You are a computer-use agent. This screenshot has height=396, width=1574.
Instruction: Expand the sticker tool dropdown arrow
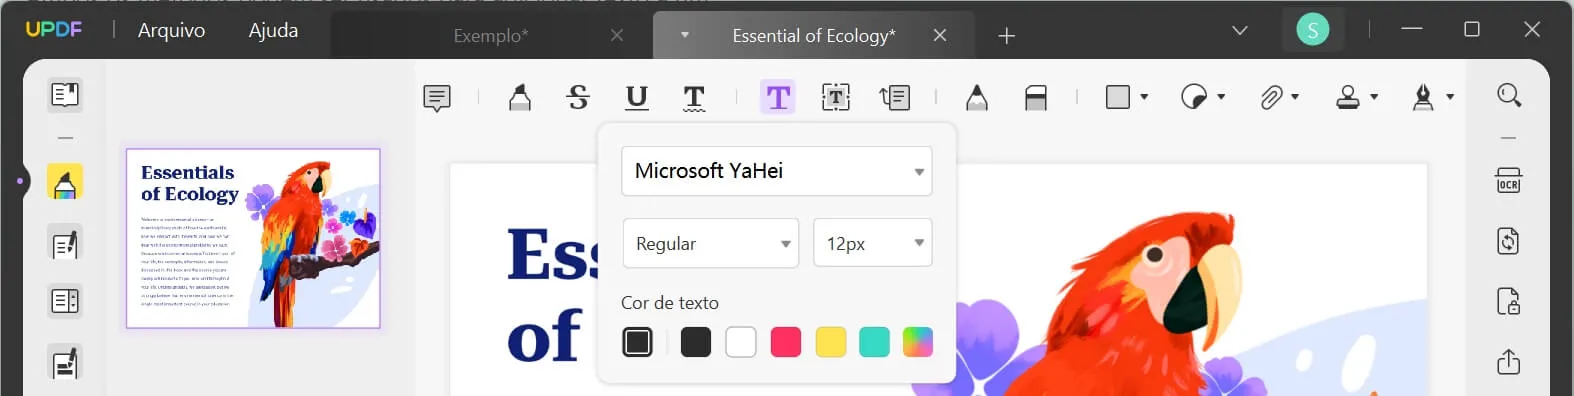pyautogui.click(x=1221, y=97)
